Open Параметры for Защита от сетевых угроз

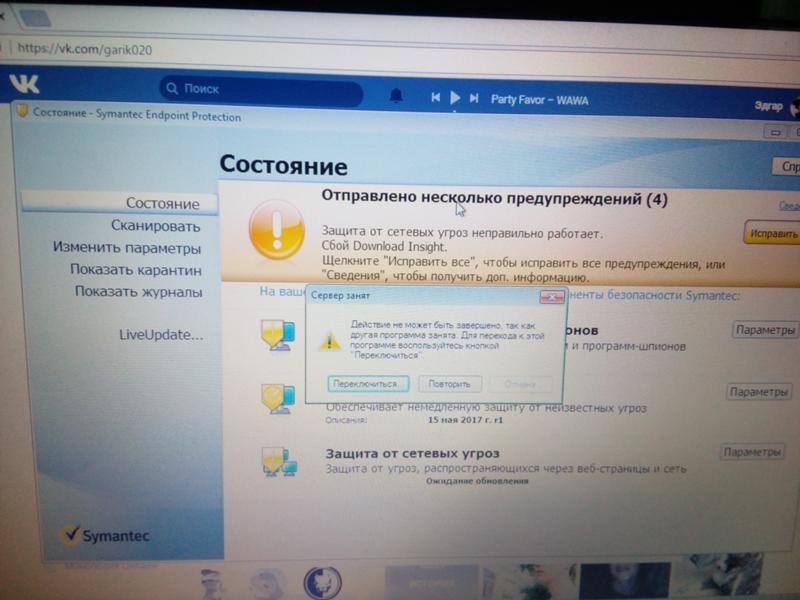pos(753,452)
